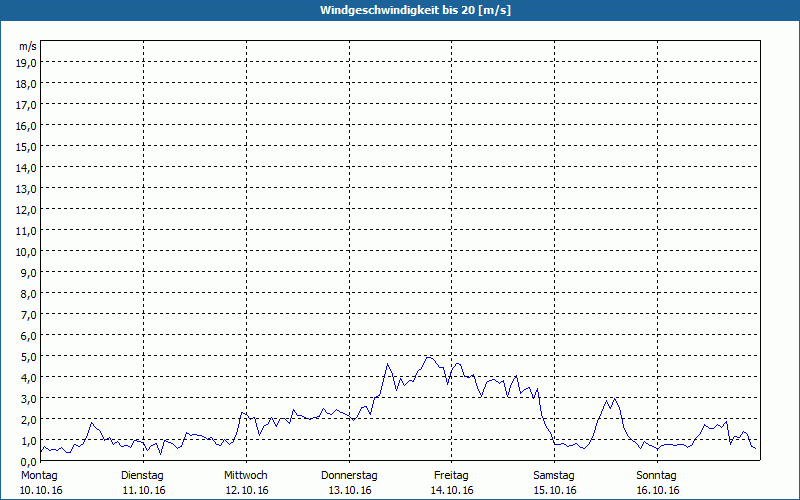The image size is (800, 500).
Task: Select the 12,0 axis label
Action: pos(26,210)
